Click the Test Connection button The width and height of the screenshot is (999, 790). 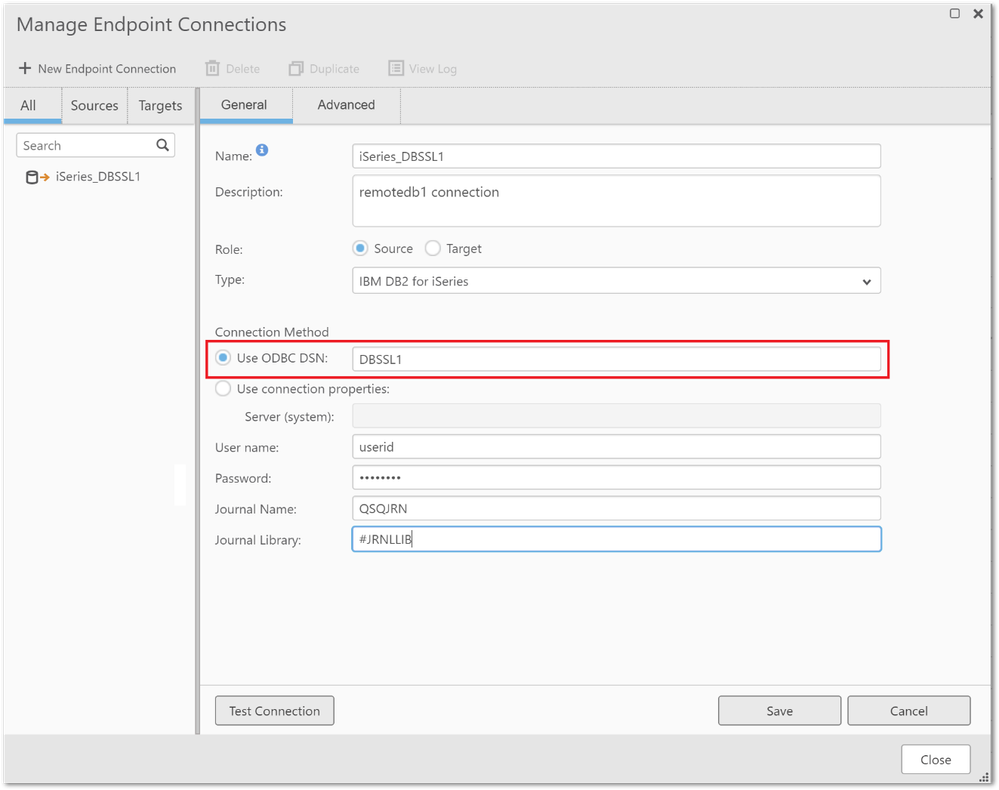(x=274, y=710)
